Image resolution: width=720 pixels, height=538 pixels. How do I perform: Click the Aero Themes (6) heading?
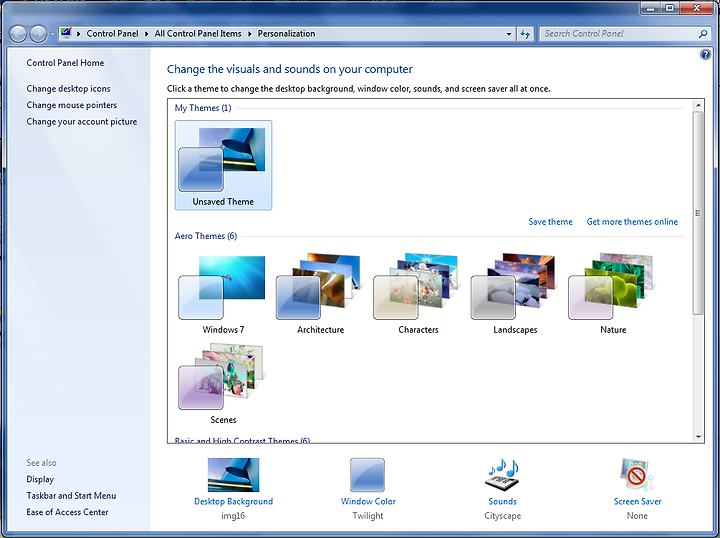(x=206, y=236)
